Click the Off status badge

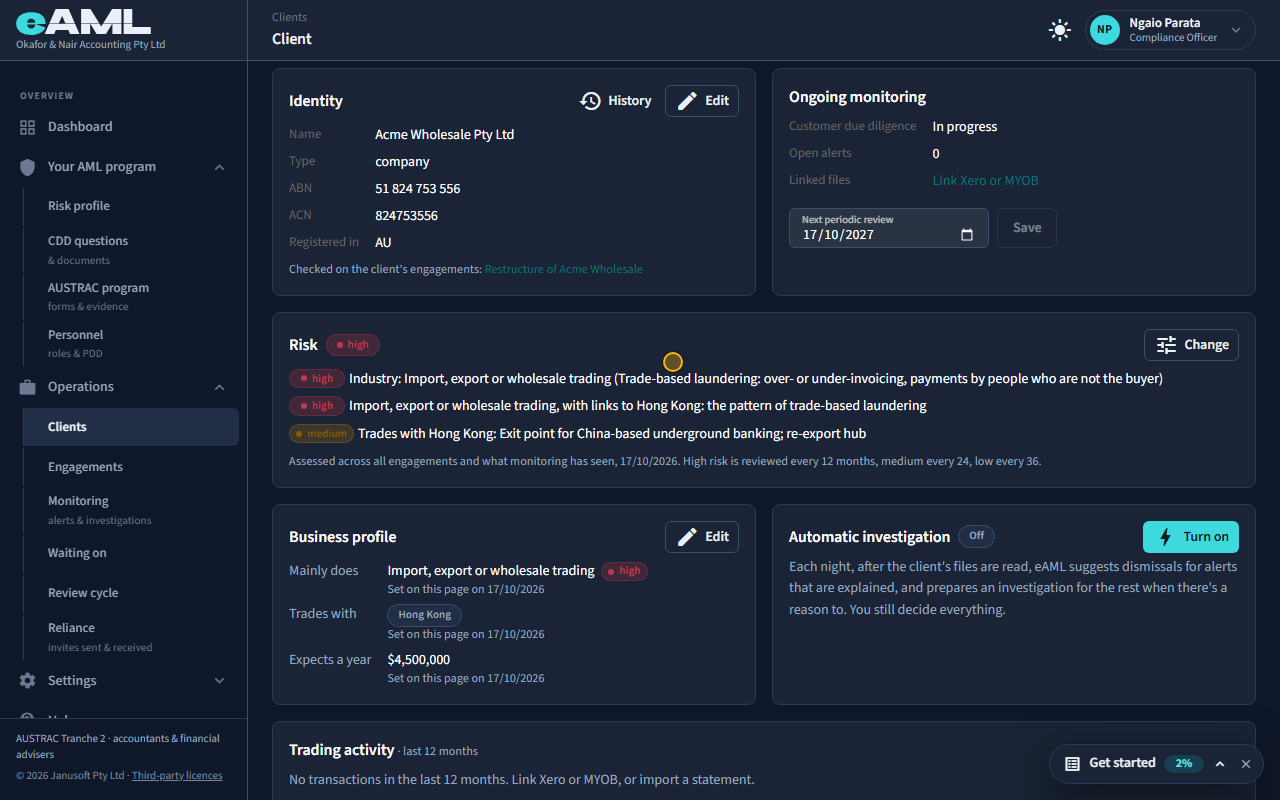(976, 536)
